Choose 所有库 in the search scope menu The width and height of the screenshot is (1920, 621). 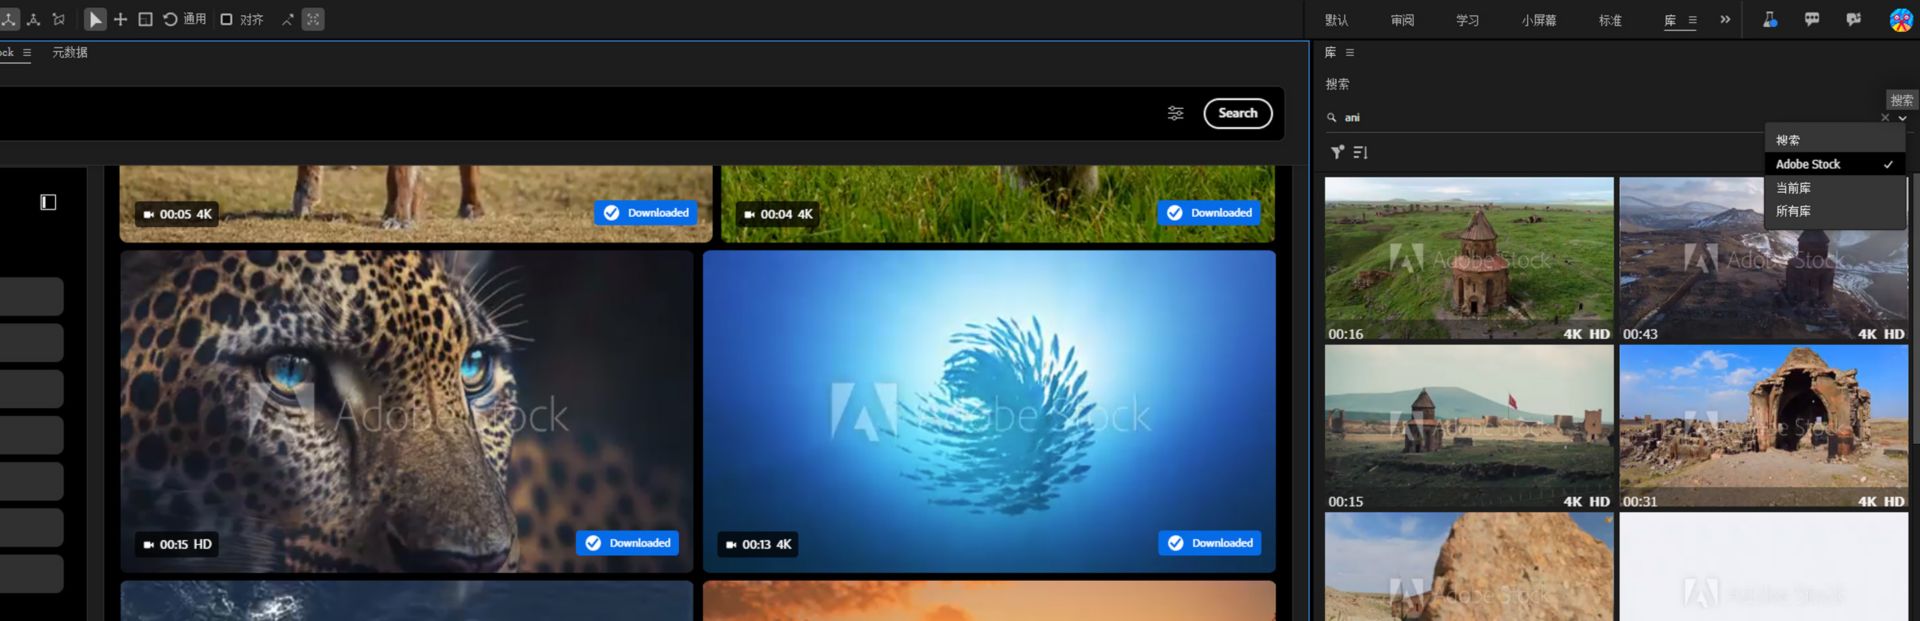click(1835, 211)
